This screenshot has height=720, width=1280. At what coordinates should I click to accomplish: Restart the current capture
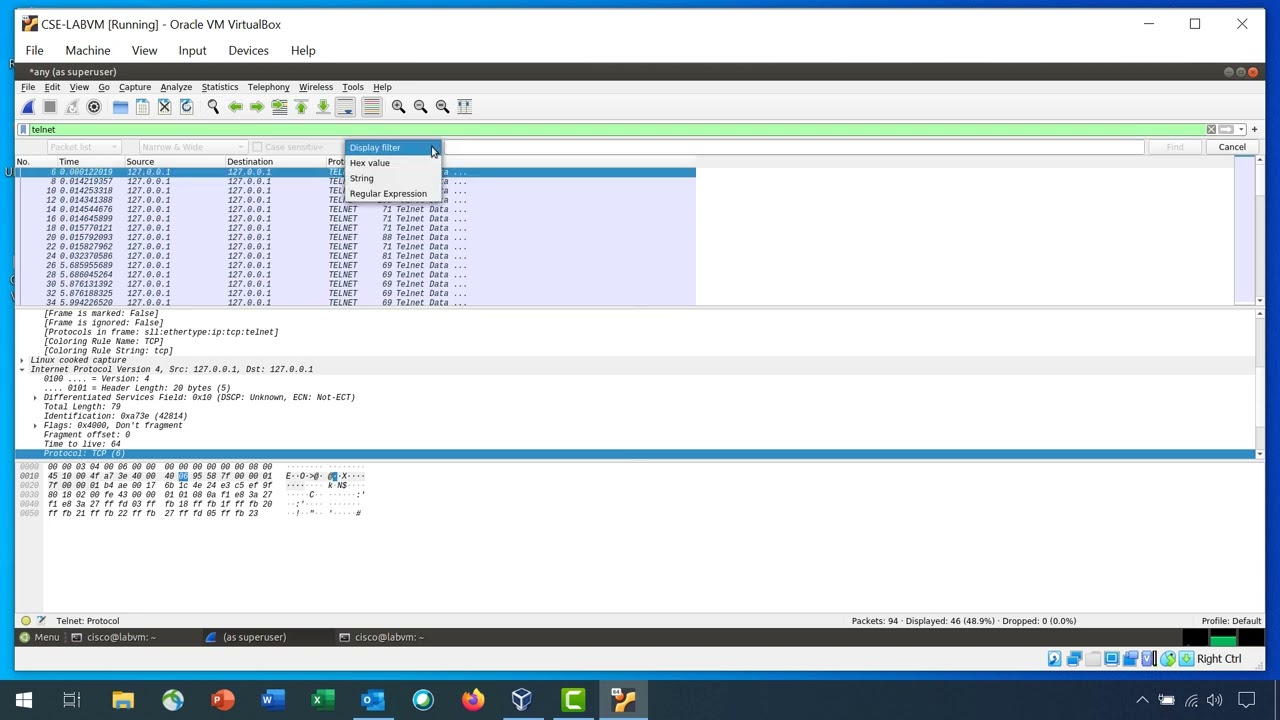(72, 106)
